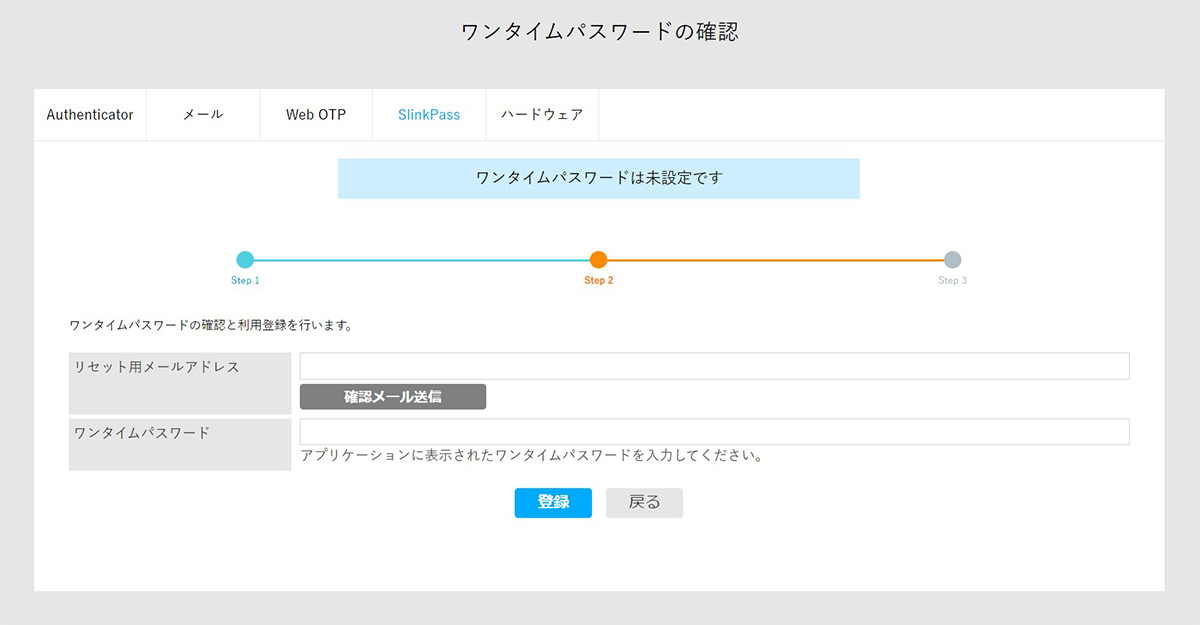Click the orange Step 2 circle marker

[x=599, y=260]
